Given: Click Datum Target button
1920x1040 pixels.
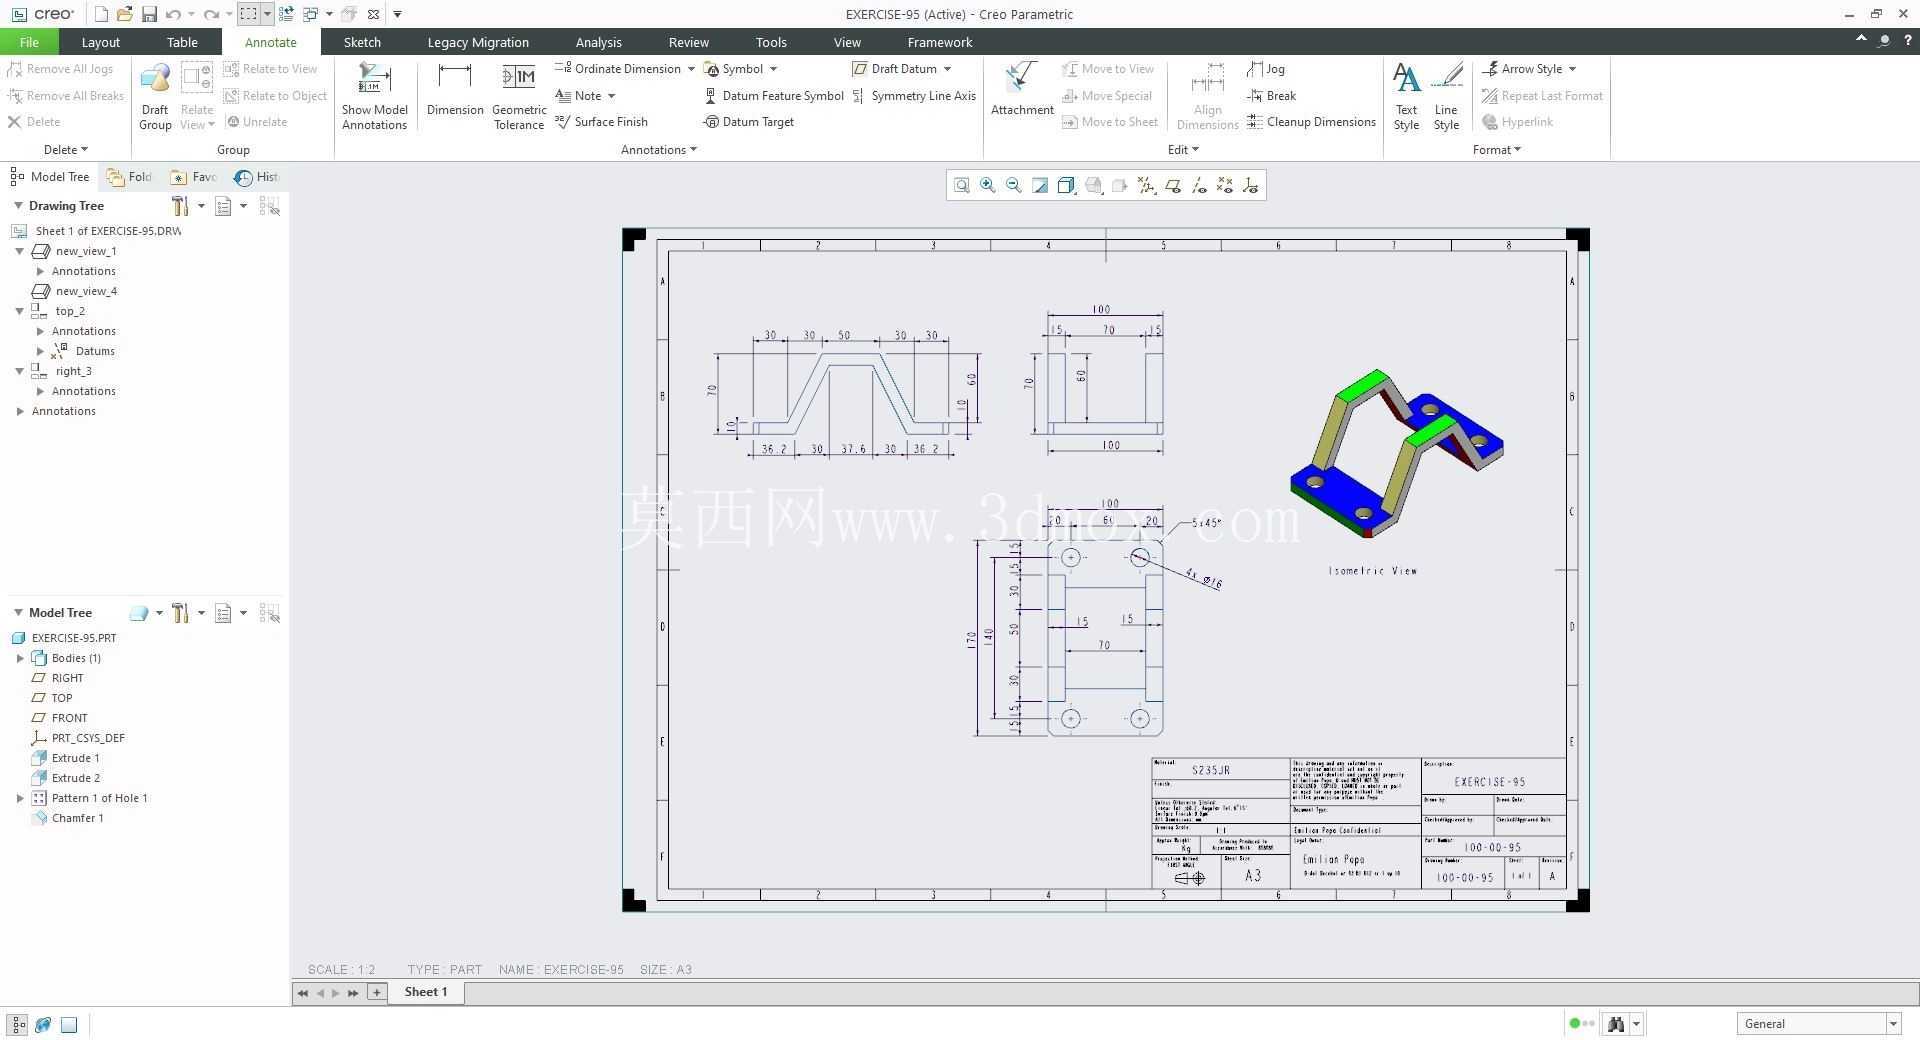Looking at the screenshot, I should (x=749, y=122).
